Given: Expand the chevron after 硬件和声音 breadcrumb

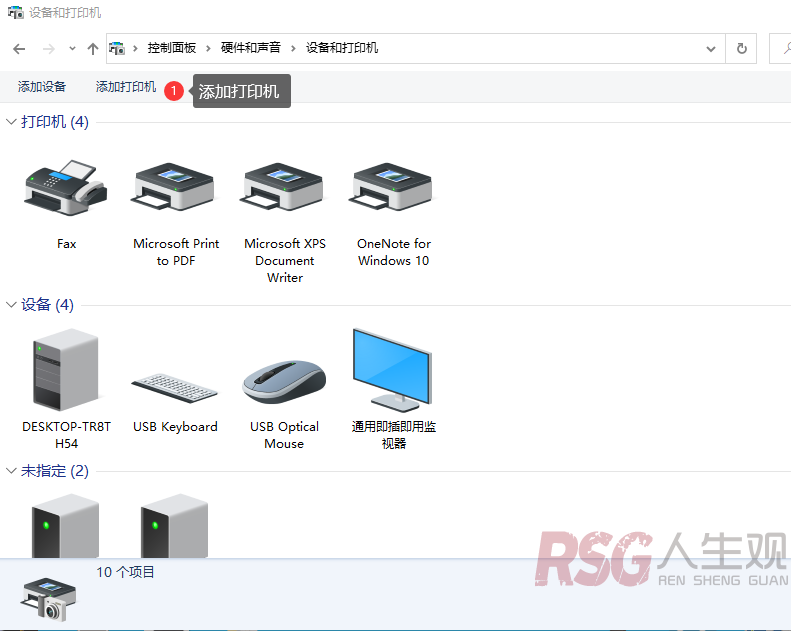Looking at the screenshot, I should pos(293,48).
